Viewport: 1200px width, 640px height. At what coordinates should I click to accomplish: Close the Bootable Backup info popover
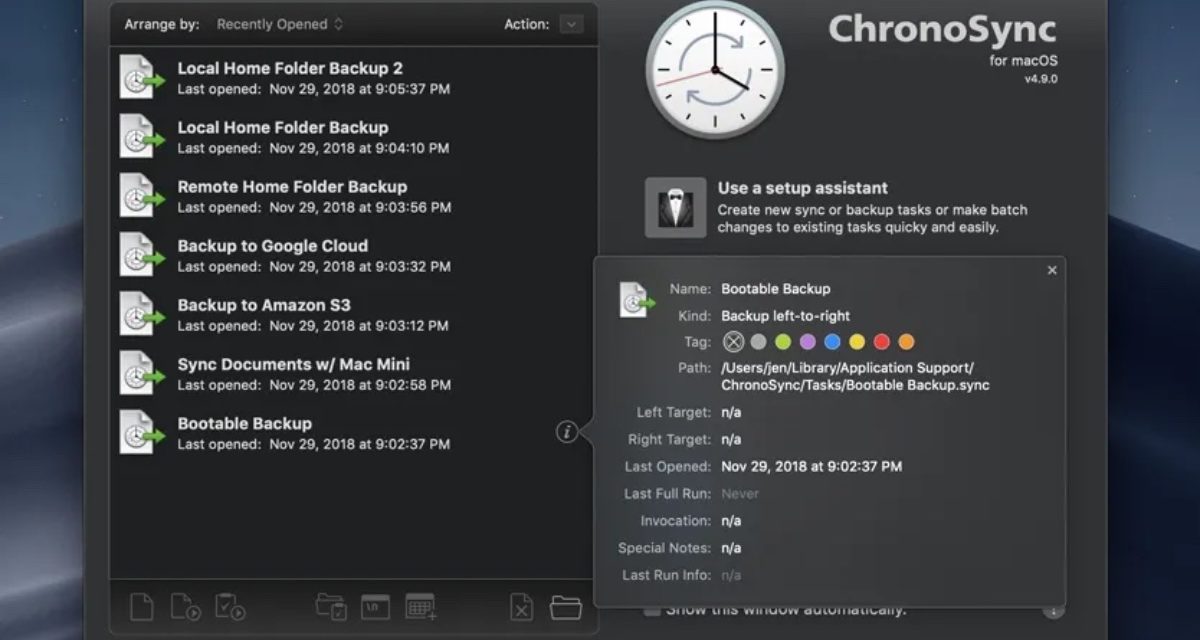(1051, 270)
